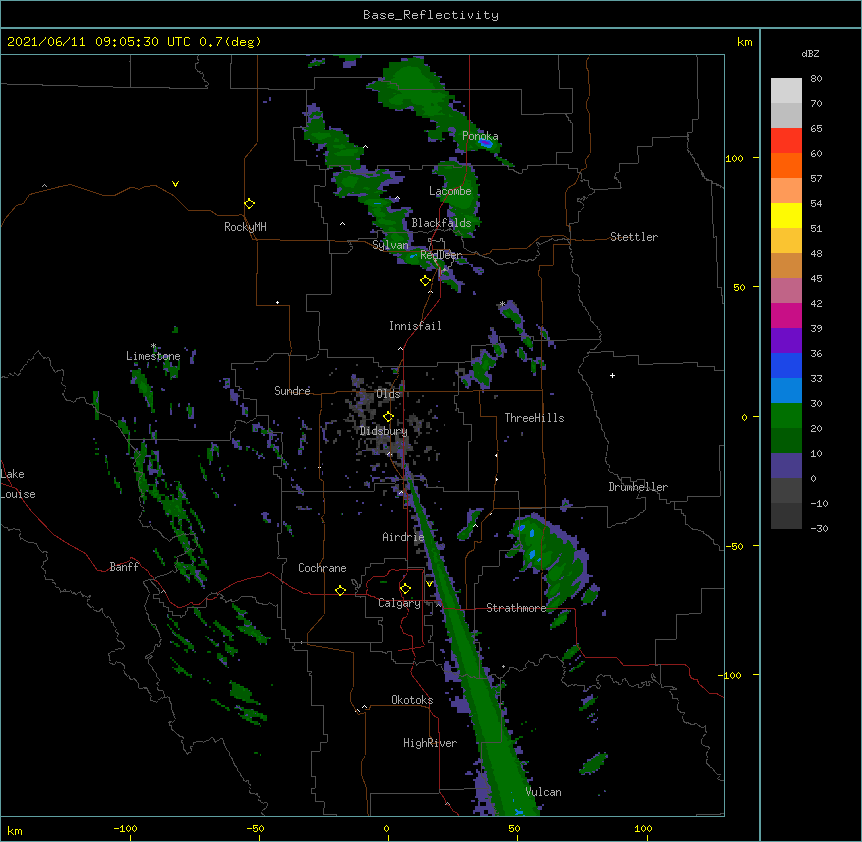Select the bright yellow dBZ legend swatch
862x842 pixels.
tap(786, 215)
